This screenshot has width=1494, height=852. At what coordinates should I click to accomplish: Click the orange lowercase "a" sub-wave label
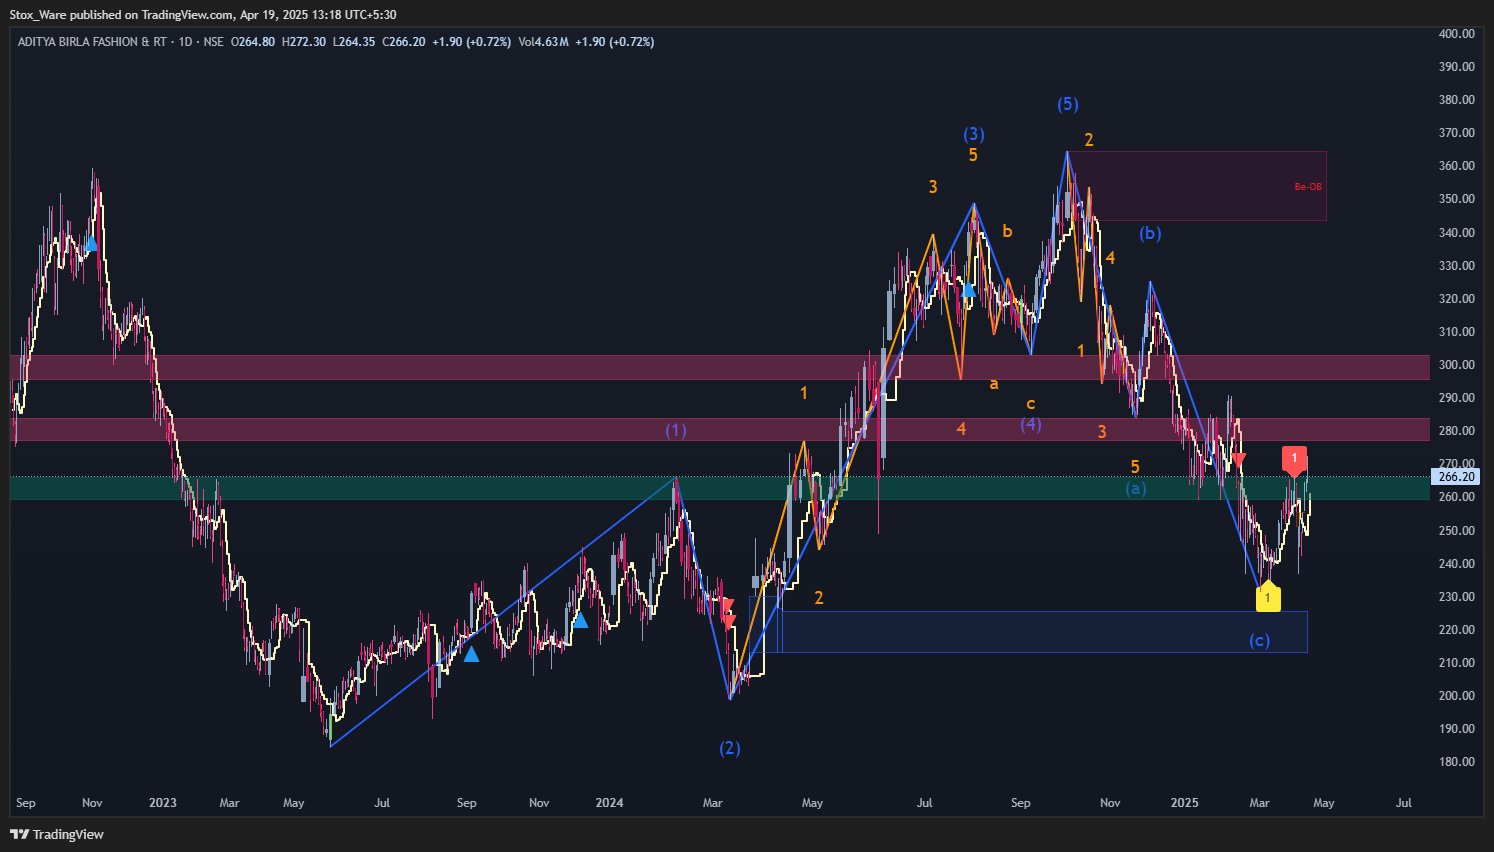click(x=993, y=383)
